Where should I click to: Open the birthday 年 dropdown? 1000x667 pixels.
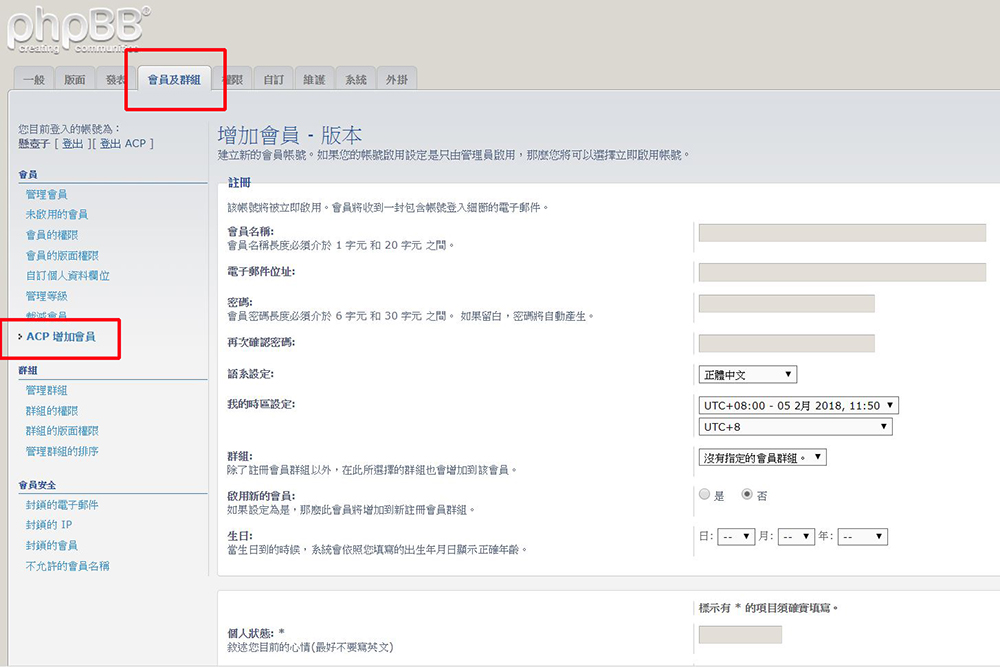(862, 537)
